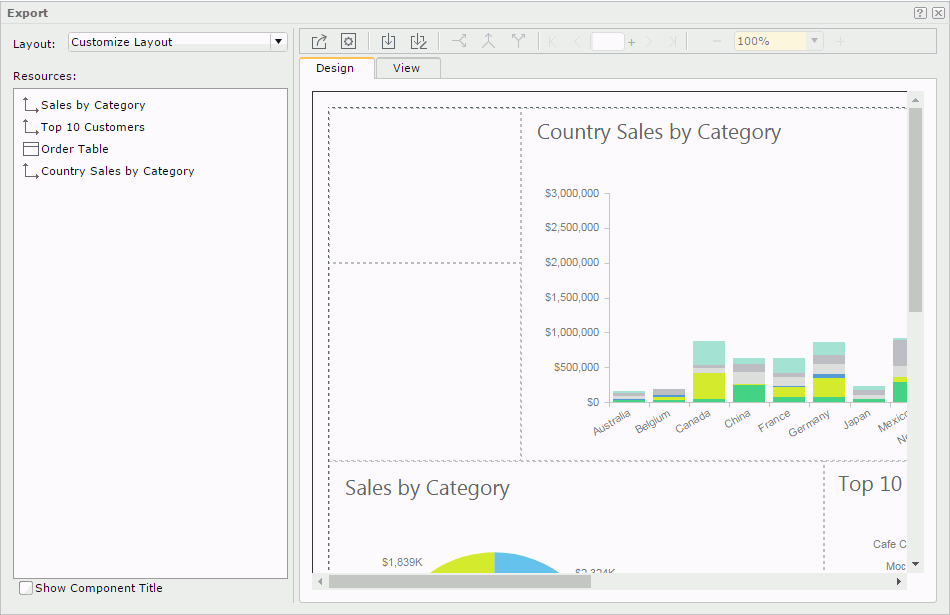
Task: Click the horizontal scrollbar right arrow
Action: pyautogui.click(x=901, y=581)
